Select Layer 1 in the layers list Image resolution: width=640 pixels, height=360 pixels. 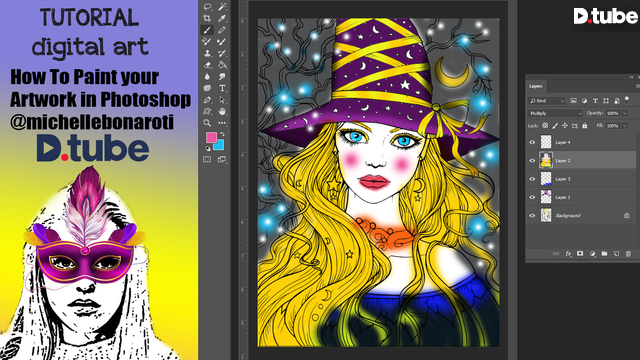click(581, 197)
